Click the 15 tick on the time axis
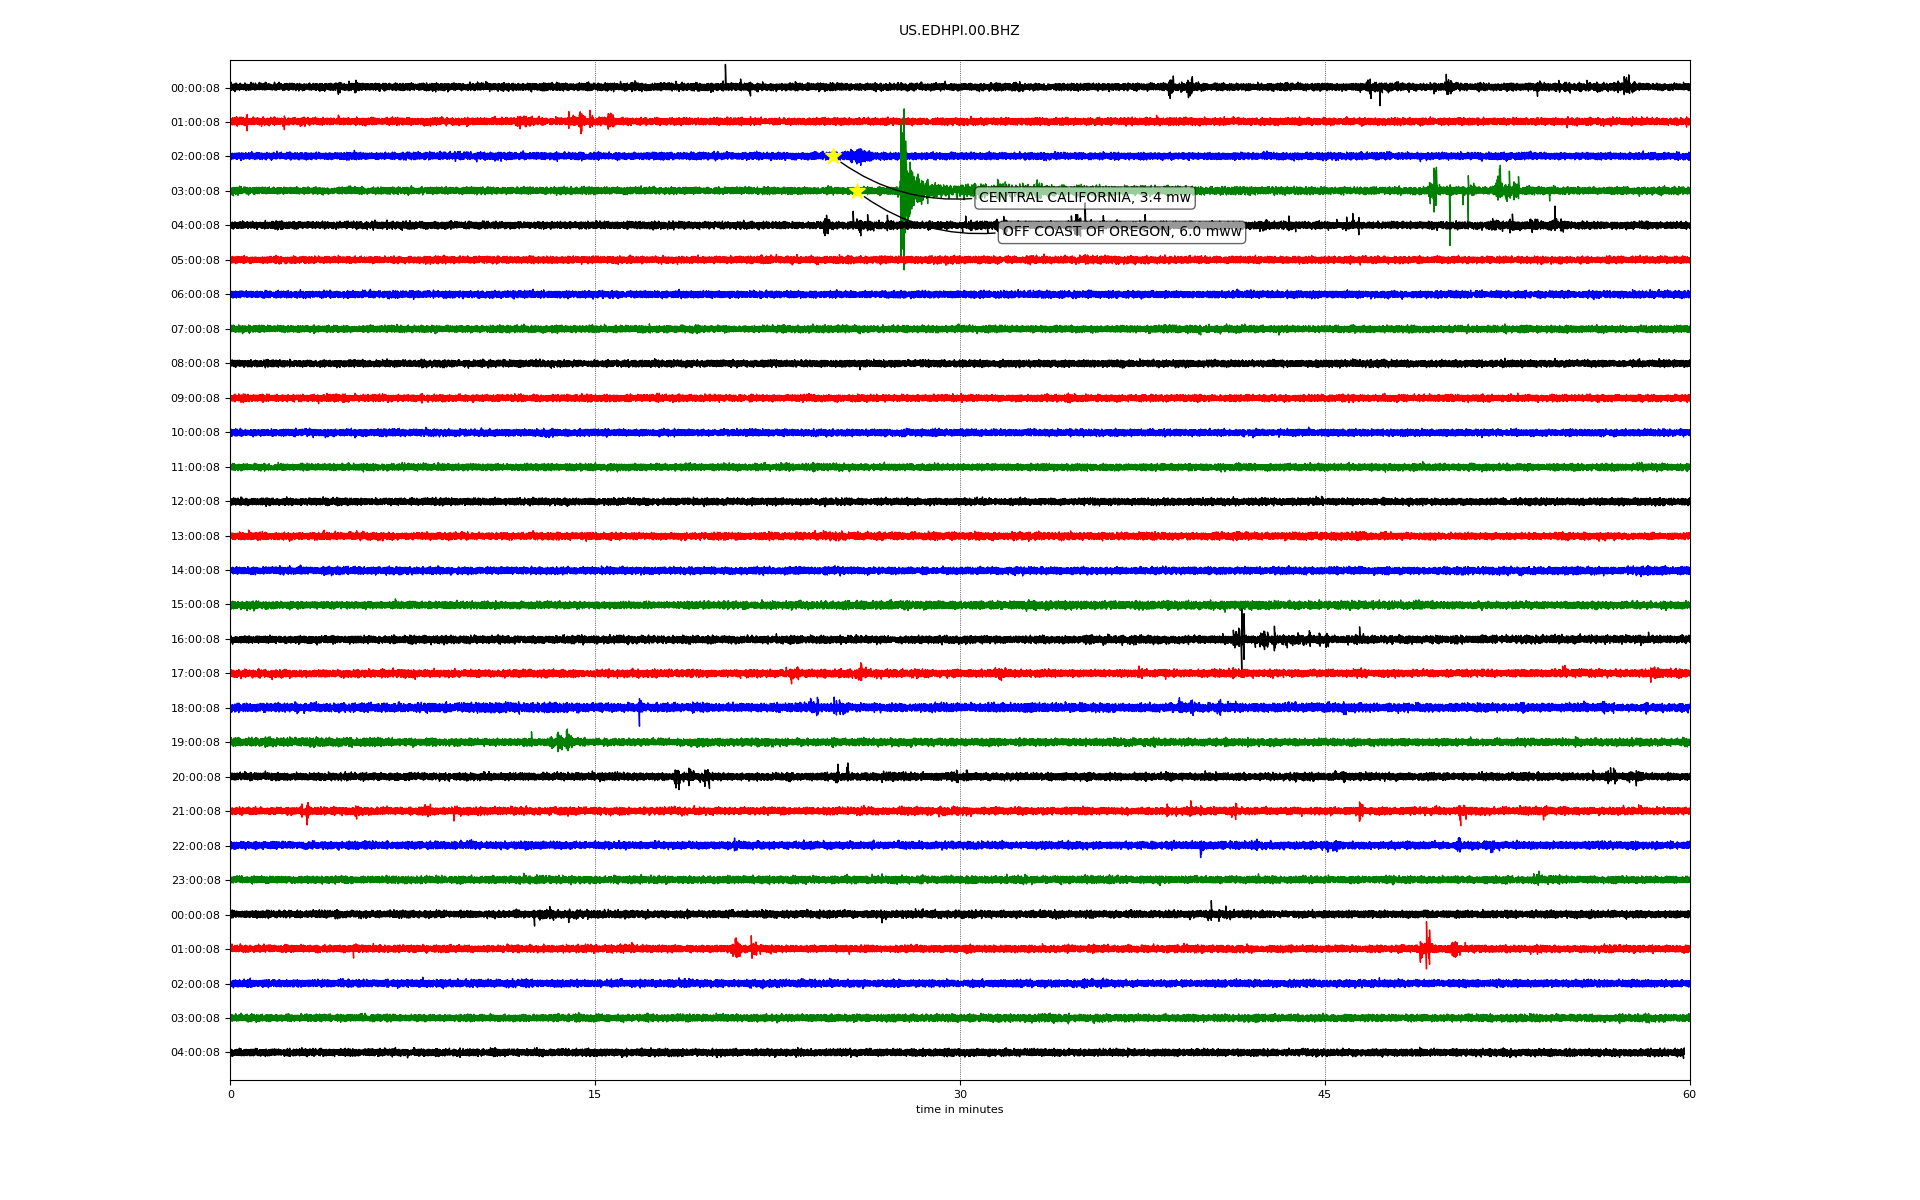Viewport: 1920px width, 1200px height. coord(595,1094)
